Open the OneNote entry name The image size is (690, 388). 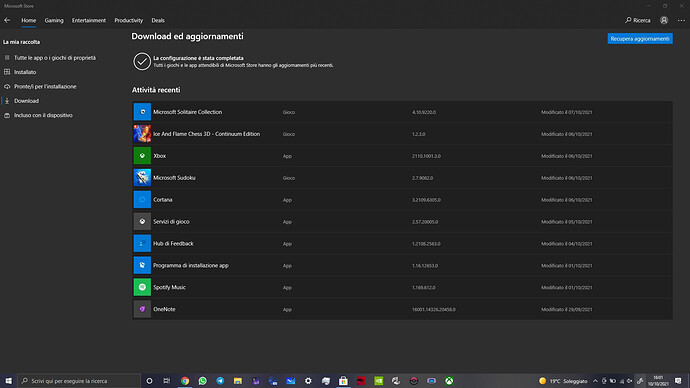(x=164, y=309)
